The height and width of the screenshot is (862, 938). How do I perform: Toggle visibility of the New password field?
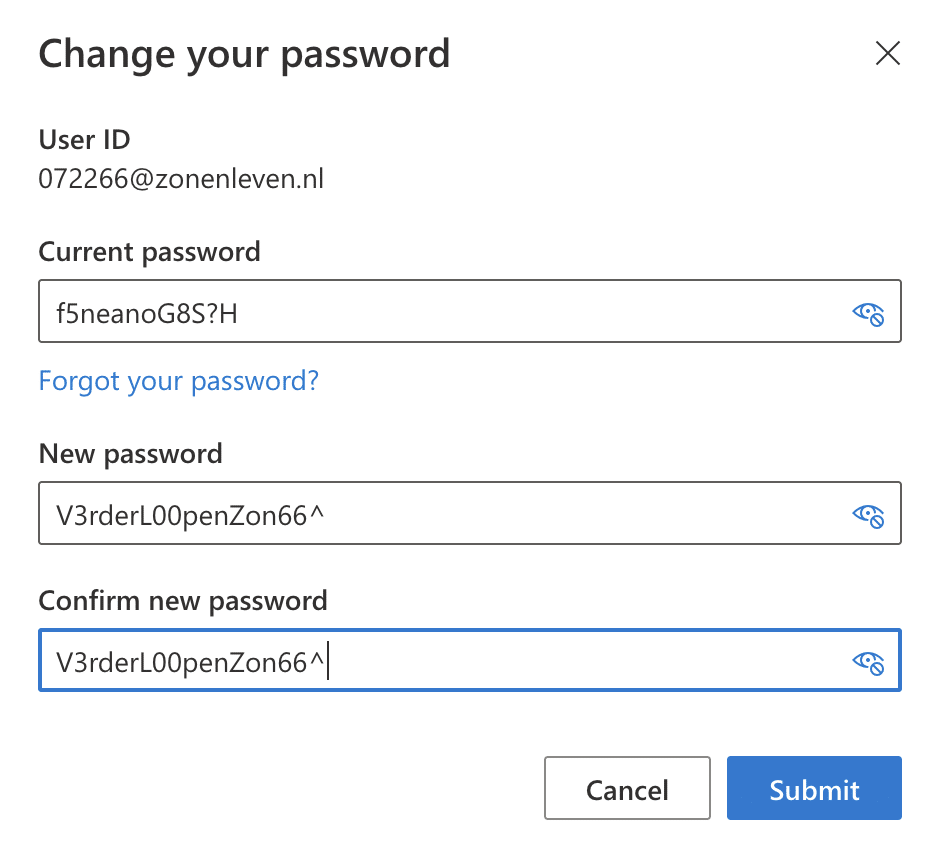868,516
